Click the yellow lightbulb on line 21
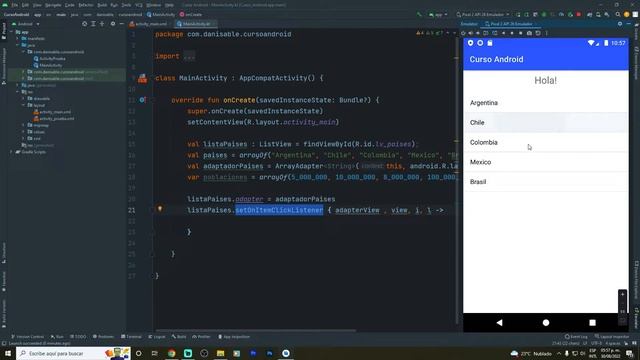This screenshot has width=640, height=360. coord(160,209)
